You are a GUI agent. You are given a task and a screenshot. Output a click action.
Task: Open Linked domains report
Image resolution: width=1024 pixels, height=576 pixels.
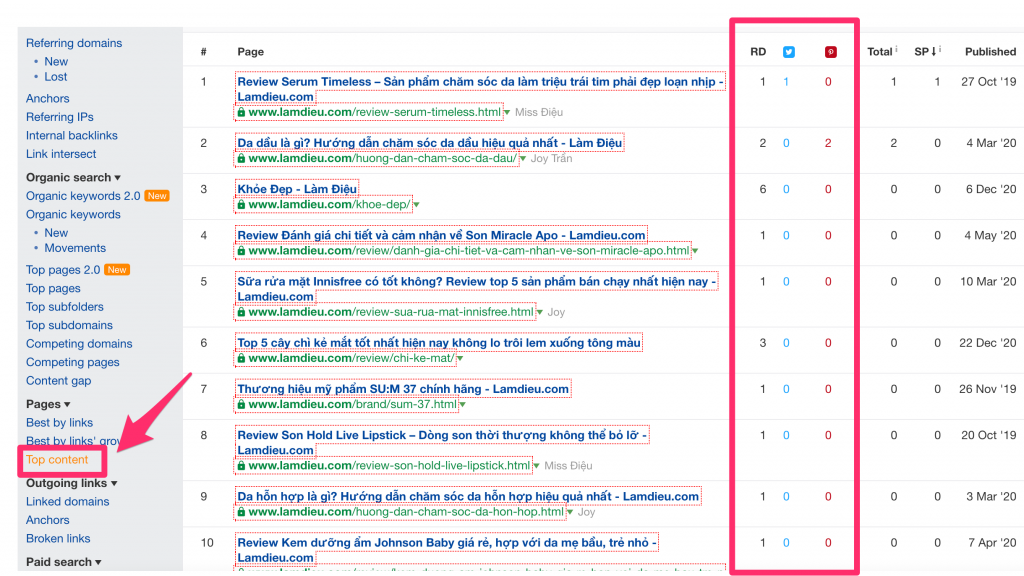click(67, 502)
